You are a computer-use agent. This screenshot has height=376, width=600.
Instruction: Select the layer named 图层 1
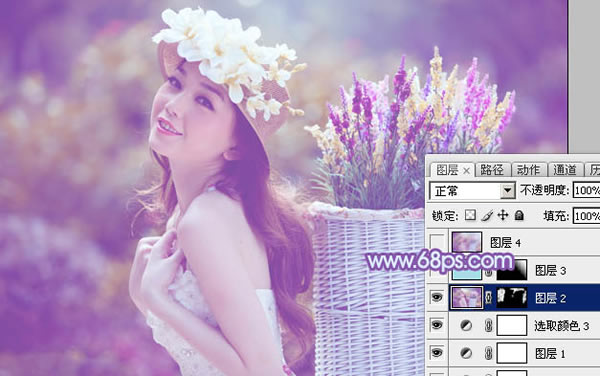point(550,353)
